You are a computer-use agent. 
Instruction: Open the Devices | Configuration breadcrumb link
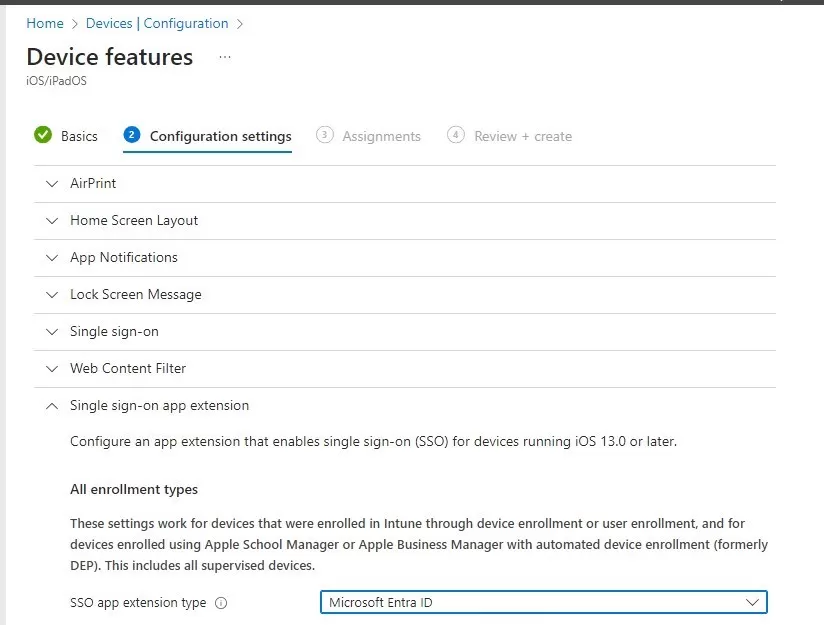point(157,23)
